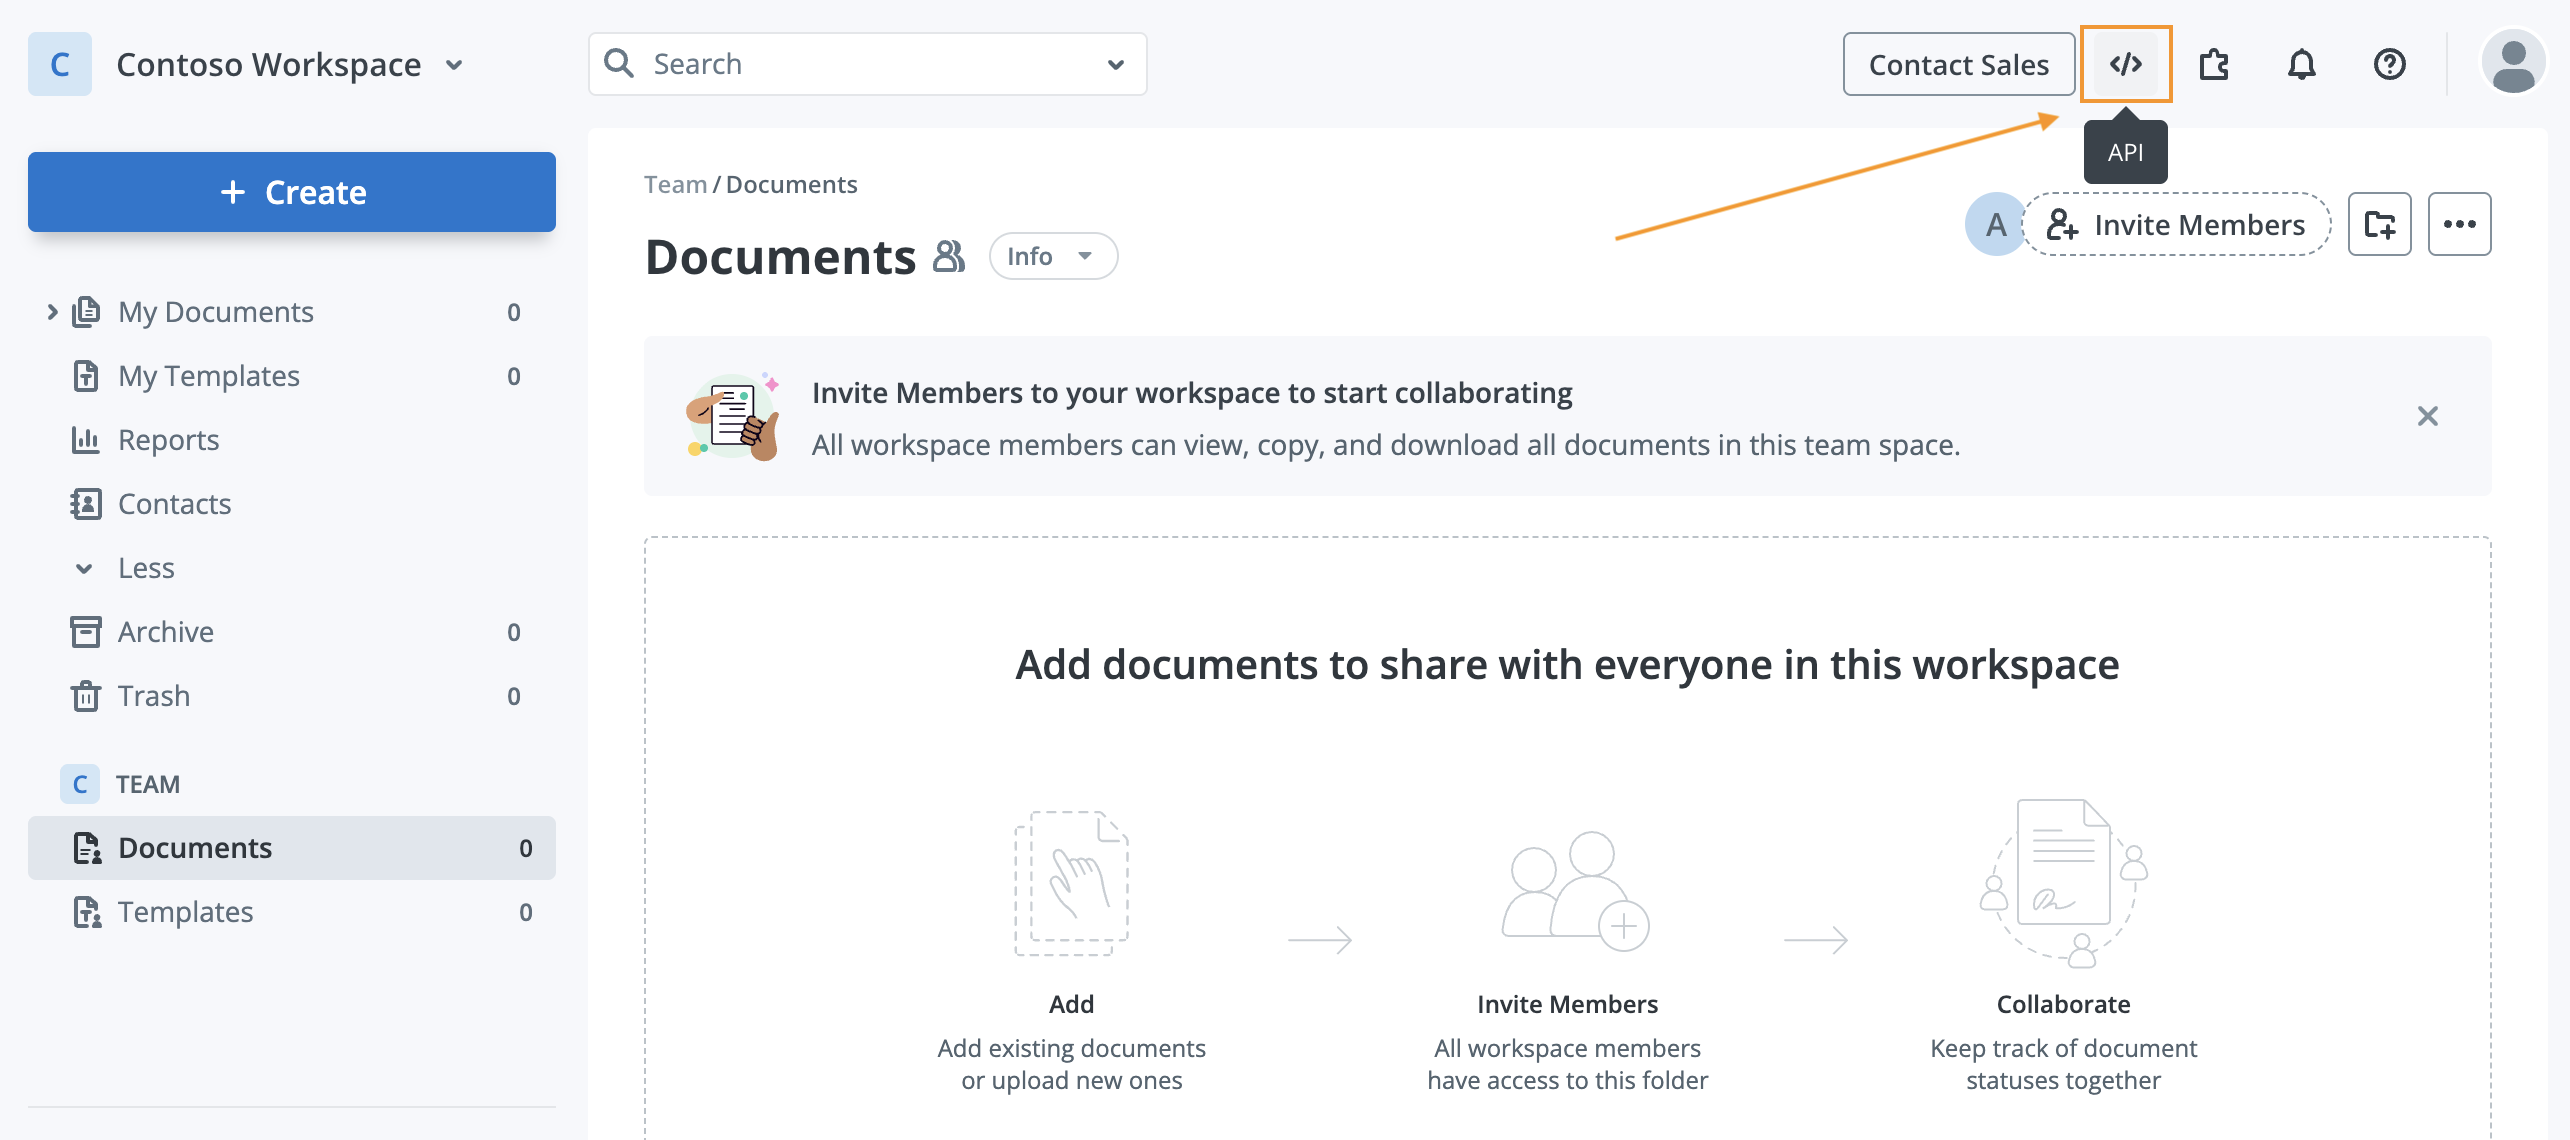Select team Documents in sidebar
Image resolution: width=2570 pixels, height=1140 pixels.
292,848
